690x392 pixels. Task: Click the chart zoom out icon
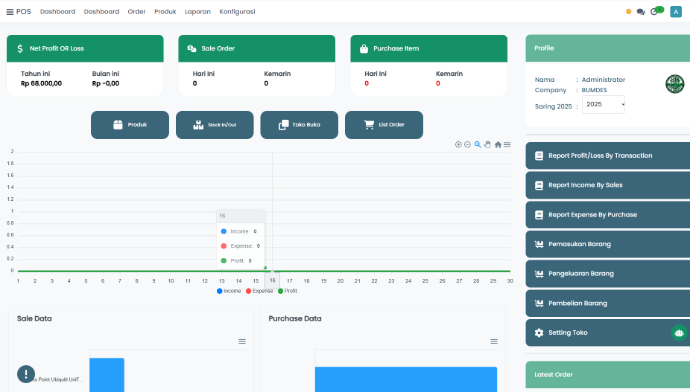[x=467, y=144]
